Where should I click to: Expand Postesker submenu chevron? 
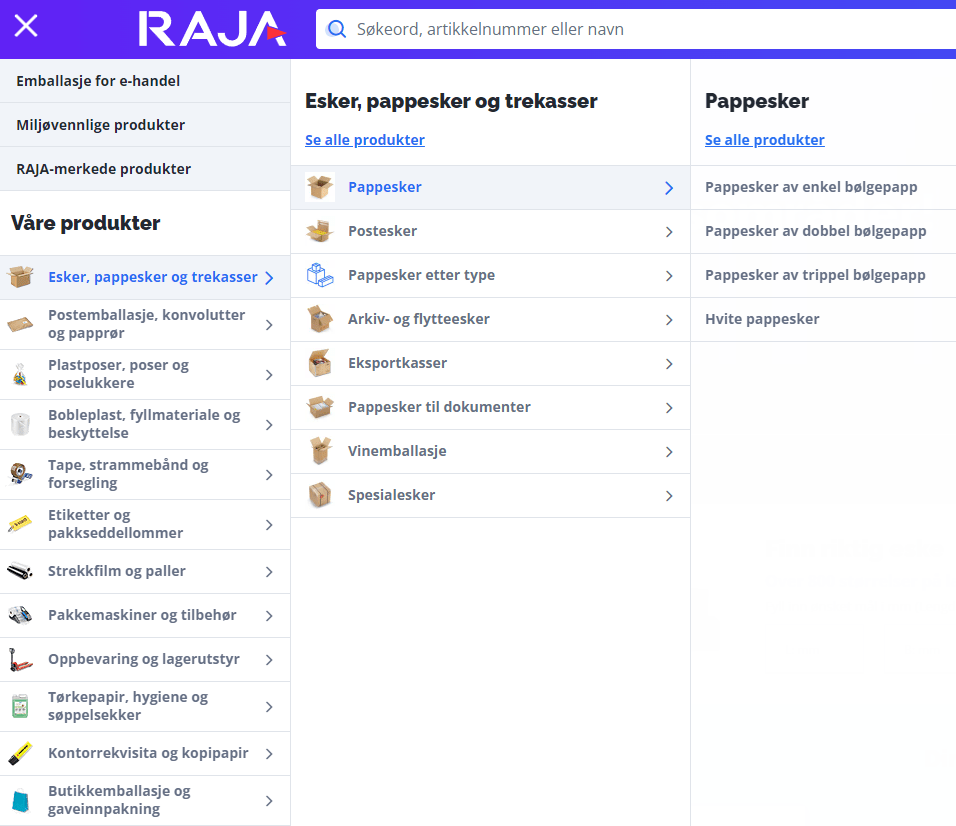[669, 232]
